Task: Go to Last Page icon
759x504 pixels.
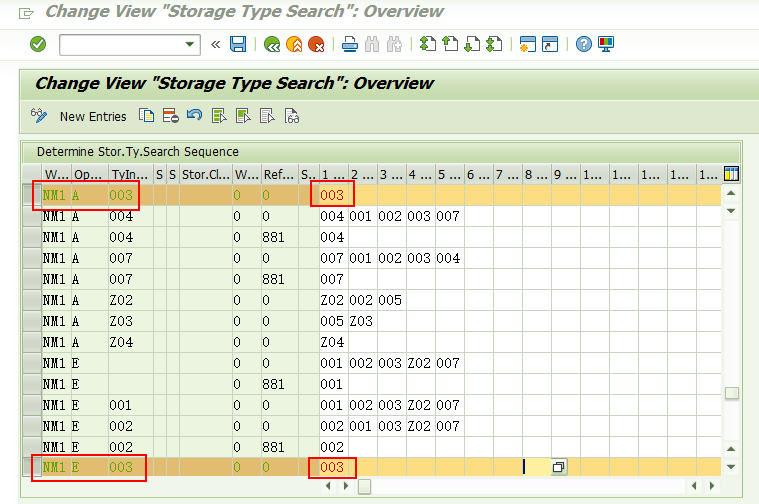Action: 494,45
